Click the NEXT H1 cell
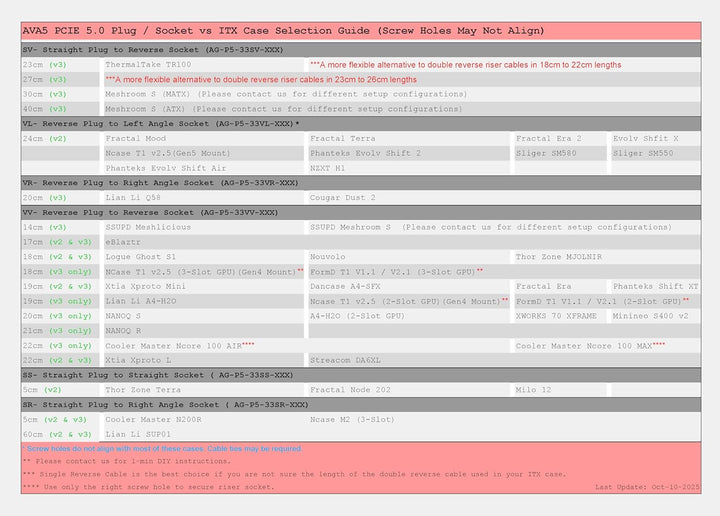The width and height of the screenshot is (720, 516). click(x=327, y=168)
